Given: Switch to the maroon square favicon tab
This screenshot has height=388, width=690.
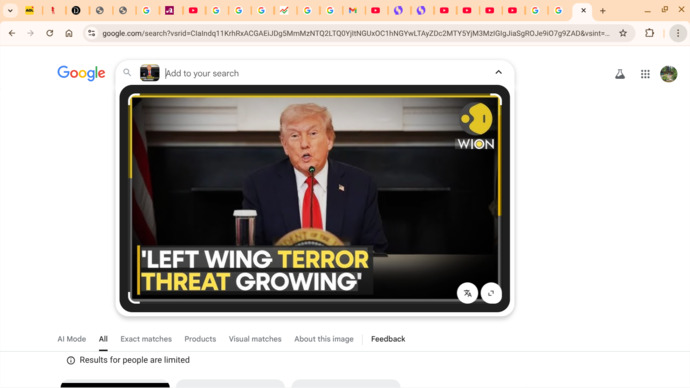Looking at the screenshot, I should tap(169, 11).
